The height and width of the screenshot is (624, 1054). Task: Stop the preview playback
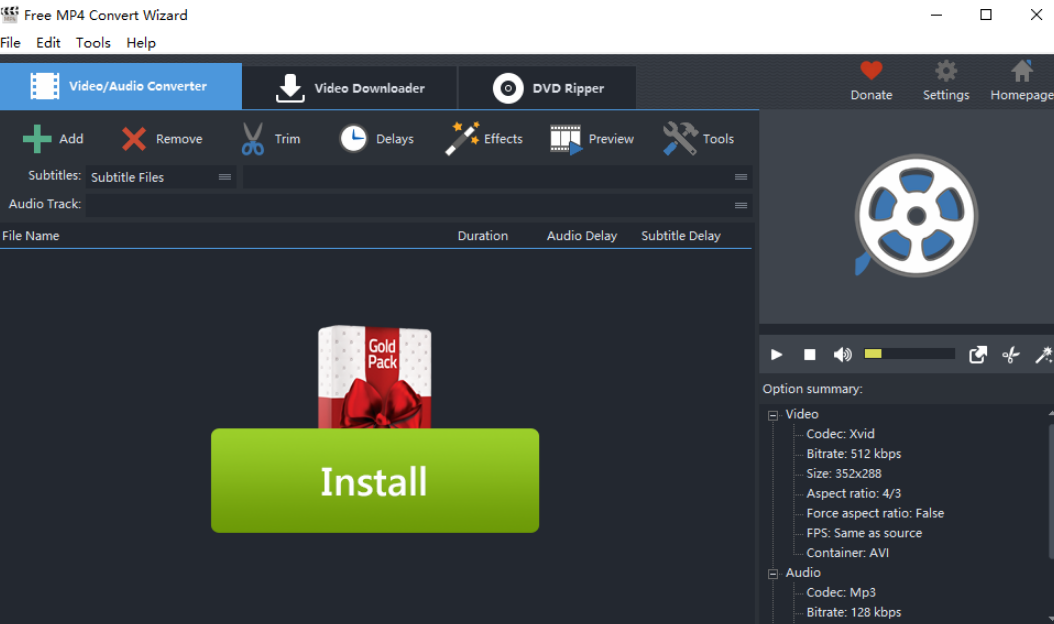(809, 354)
